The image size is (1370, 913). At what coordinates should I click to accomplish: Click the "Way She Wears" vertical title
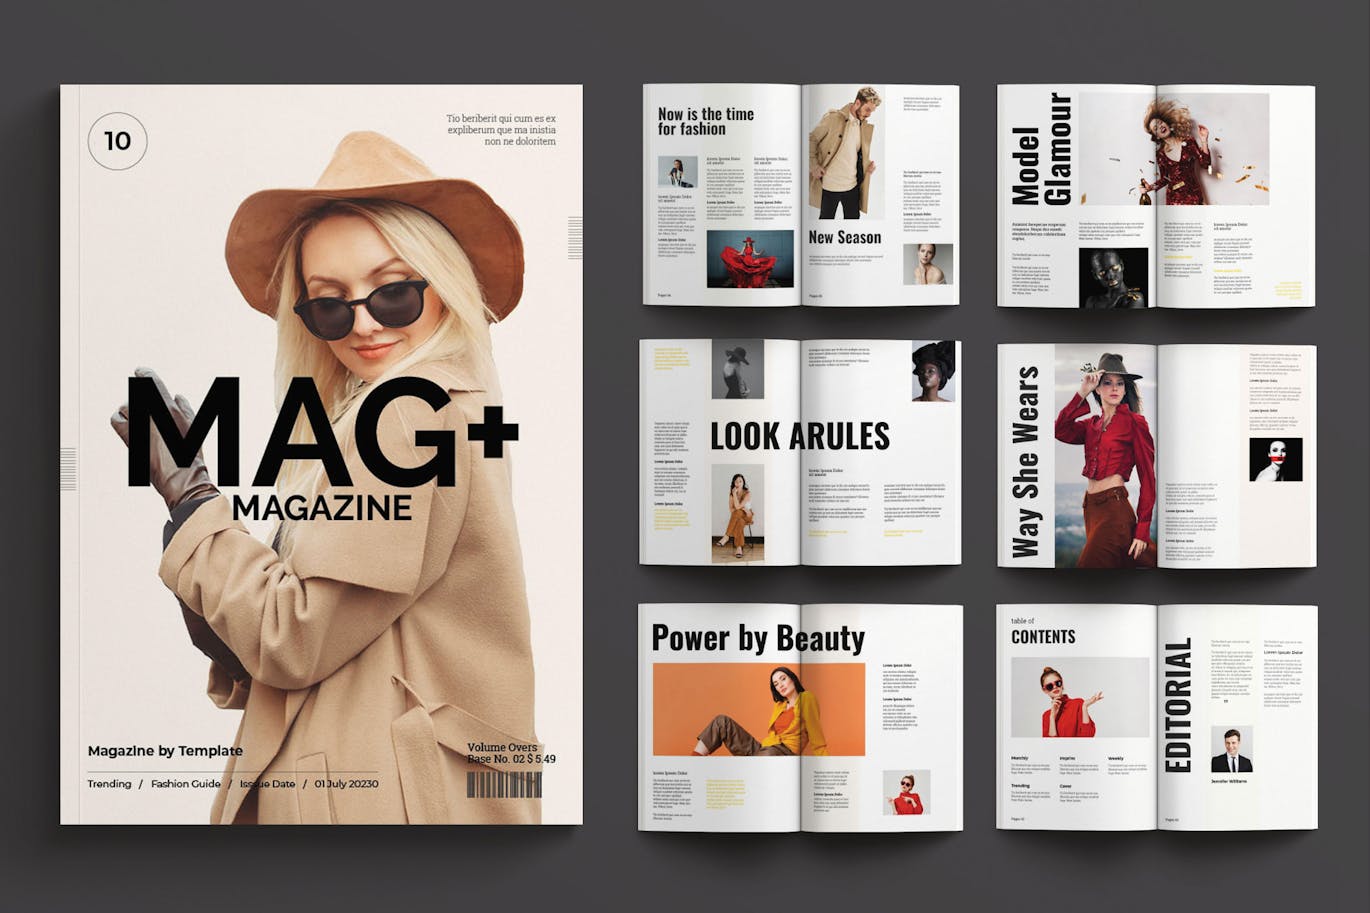coord(1026,461)
